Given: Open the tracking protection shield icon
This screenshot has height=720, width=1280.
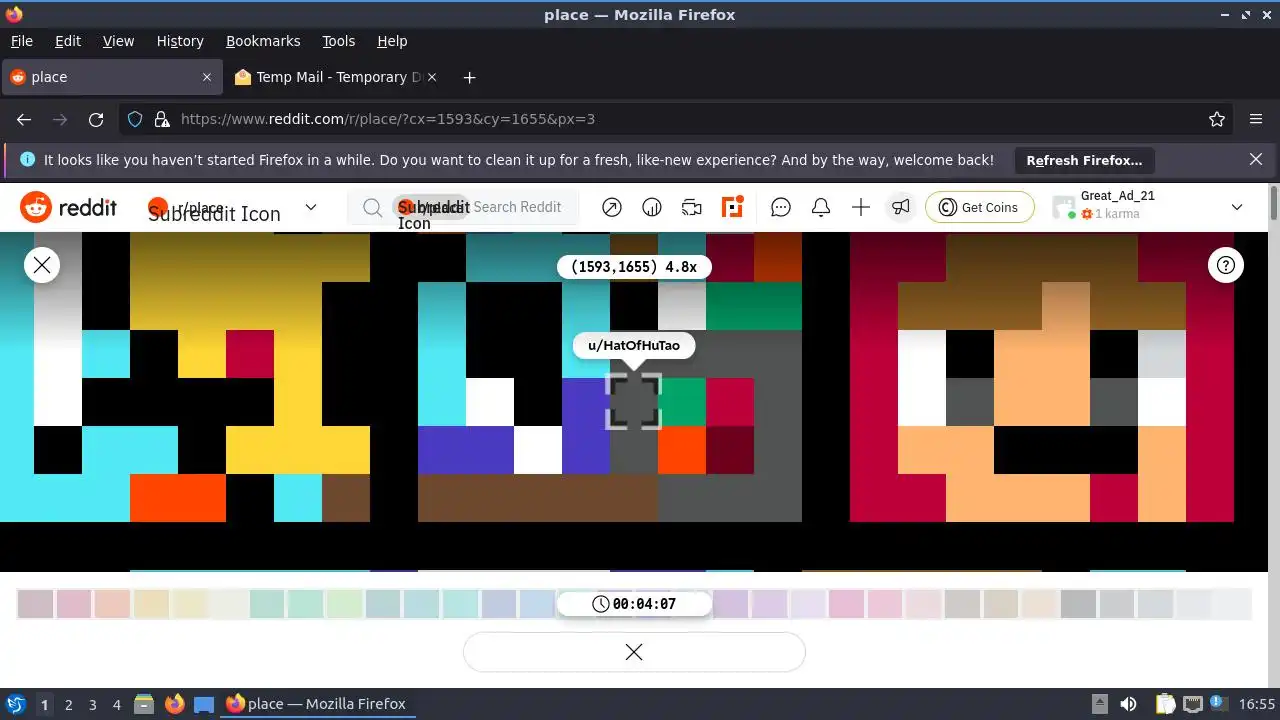Looking at the screenshot, I should click(x=135, y=119).
